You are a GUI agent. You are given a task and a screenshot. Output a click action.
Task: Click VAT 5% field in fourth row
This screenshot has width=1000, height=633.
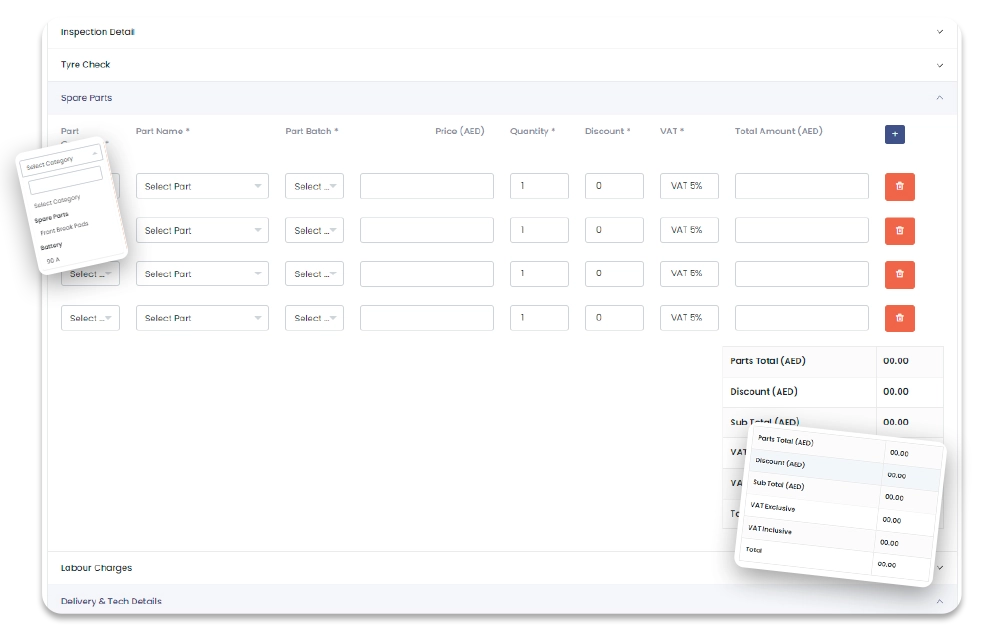(689, 317)
